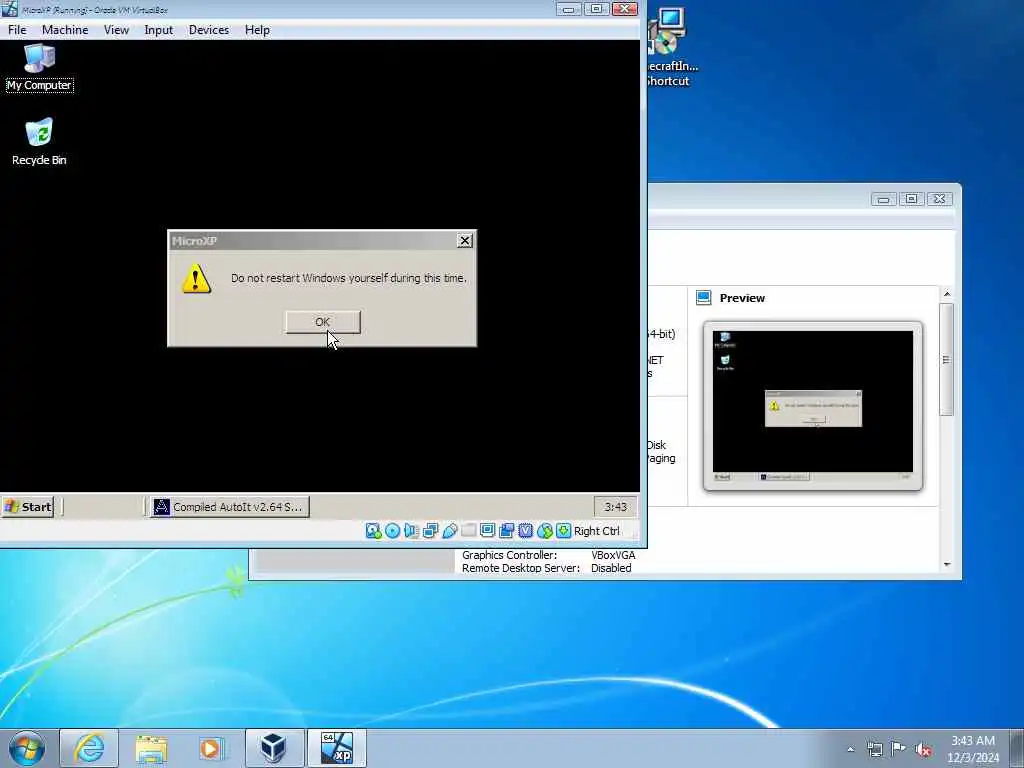Click the audio indicator icon in VM status bar
Screen dimensions: 1024x768
411,531
